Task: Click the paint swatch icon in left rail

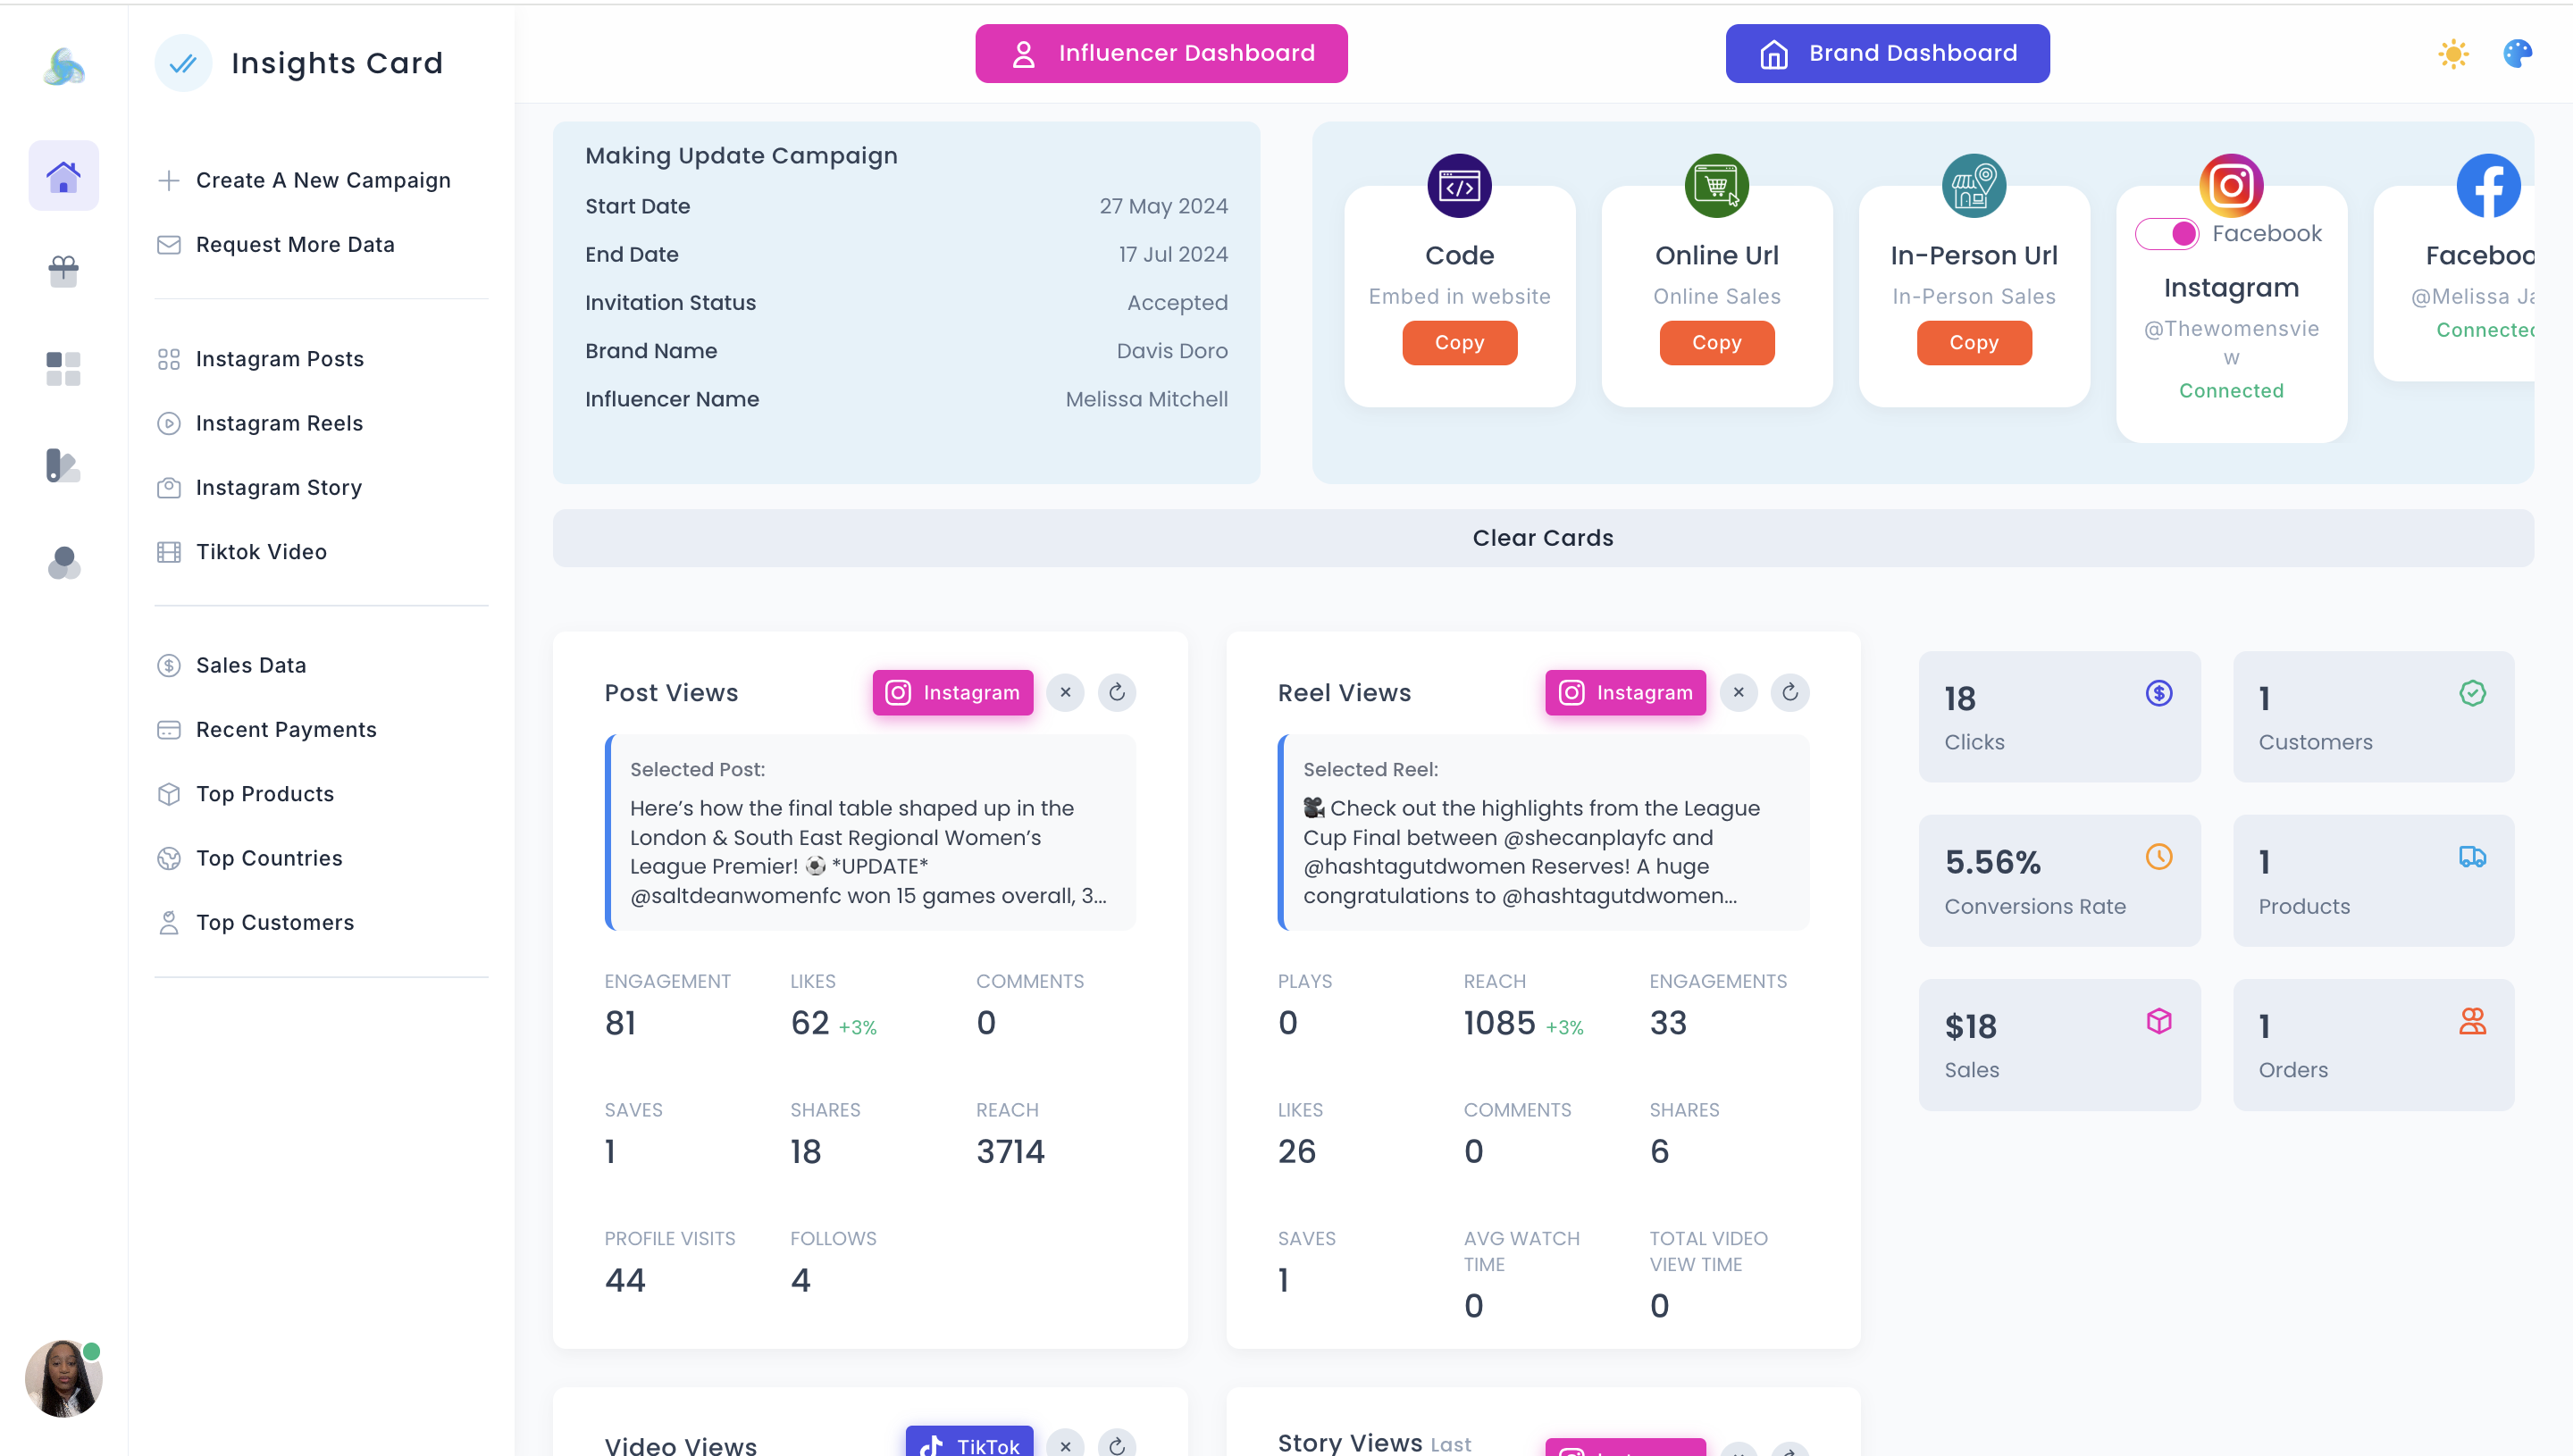Action: point(63,465)
